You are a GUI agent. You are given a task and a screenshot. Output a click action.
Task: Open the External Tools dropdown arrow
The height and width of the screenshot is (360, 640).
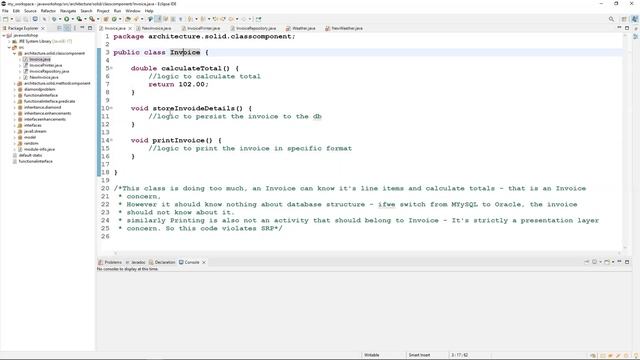tap(98, 19)
